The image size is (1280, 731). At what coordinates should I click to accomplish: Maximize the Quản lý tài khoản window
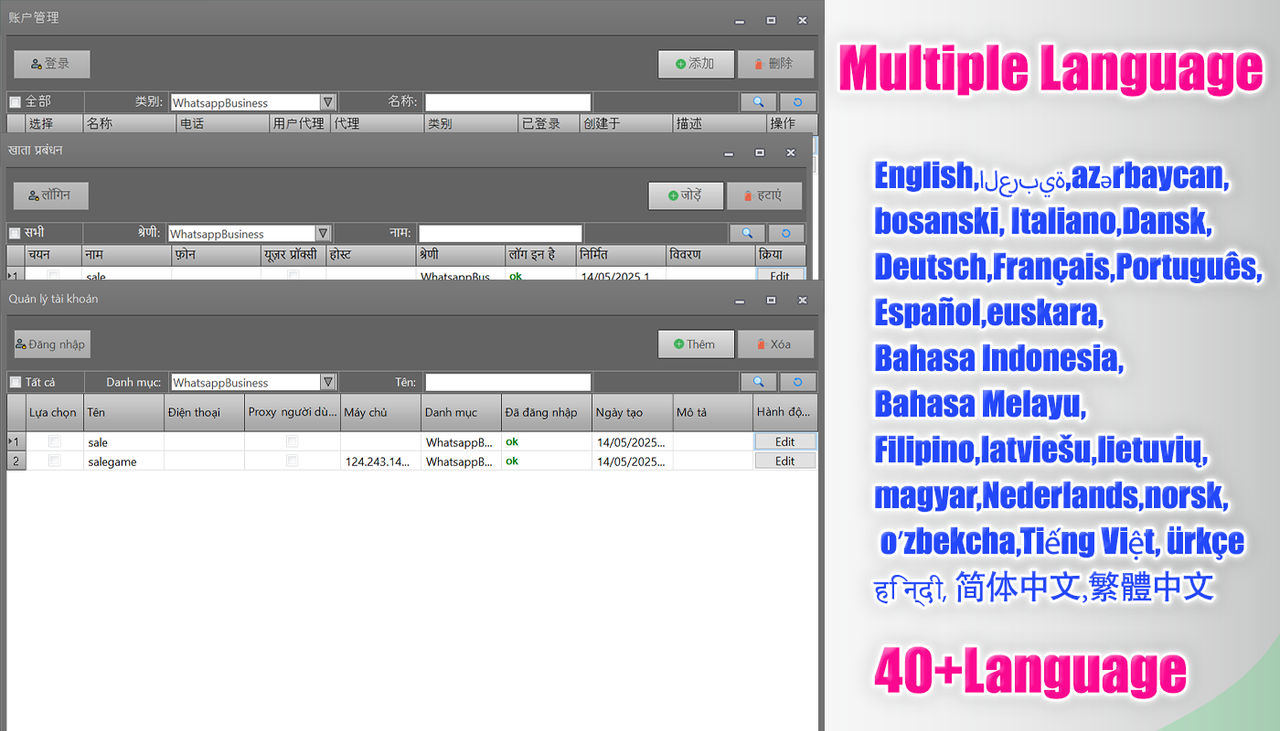click(x=771, y=300)
